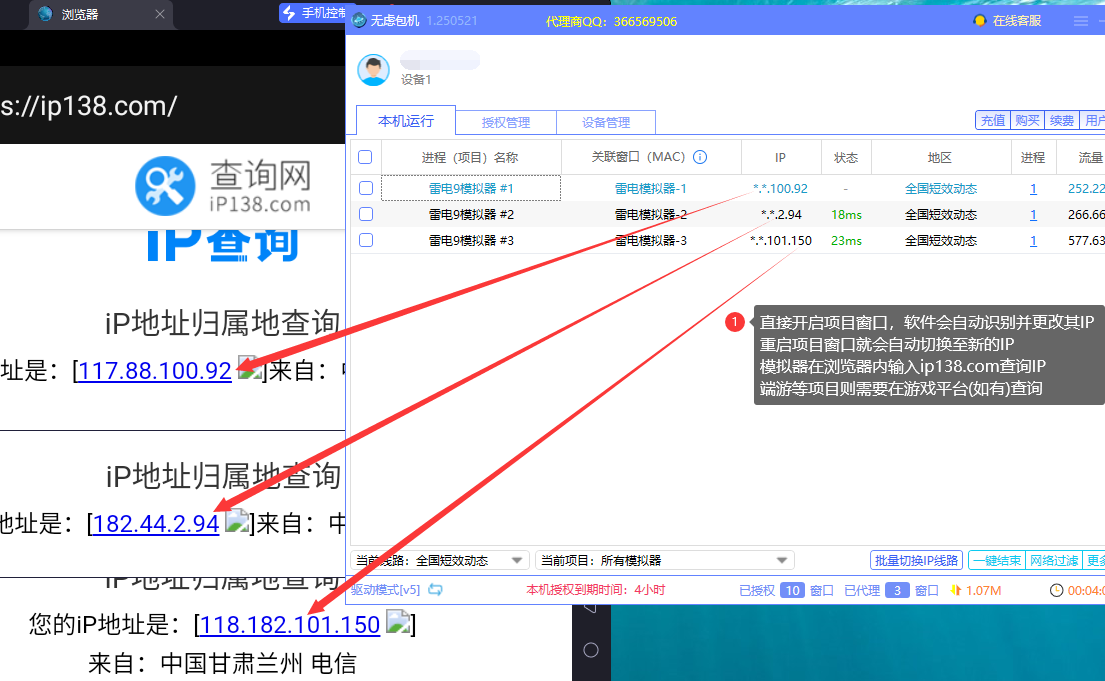Screen dimensions: 1105x681
Task: Open the 当前项目 所有模拟器 dropdown
Action: pos(665,560)
